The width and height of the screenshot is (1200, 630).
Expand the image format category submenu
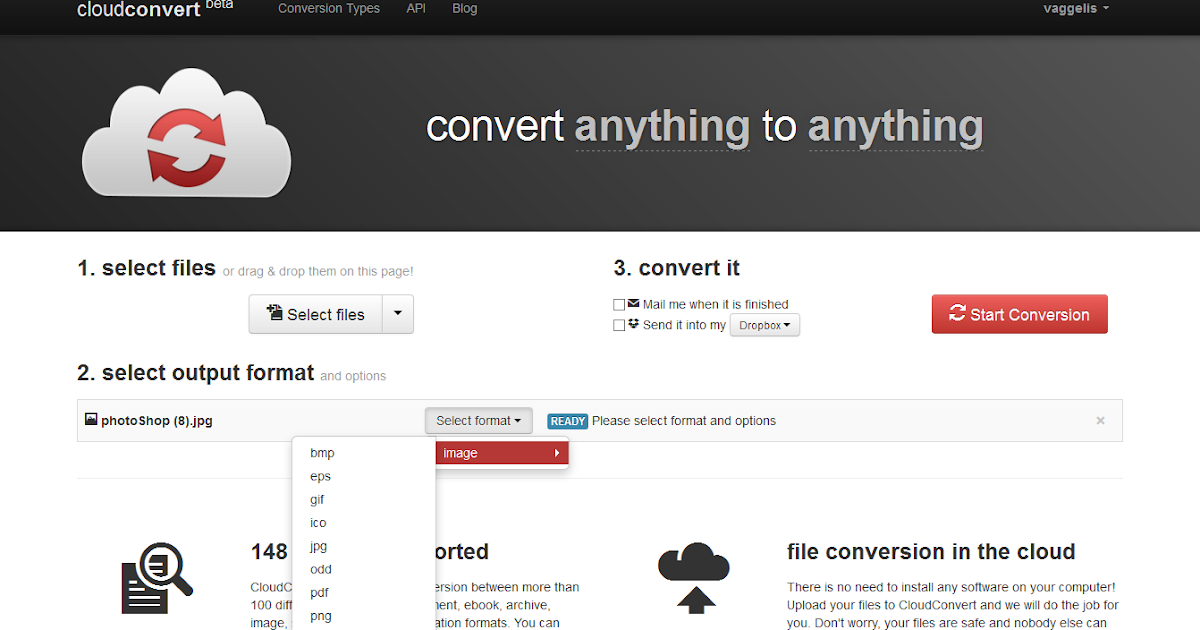tap(501, 452)
